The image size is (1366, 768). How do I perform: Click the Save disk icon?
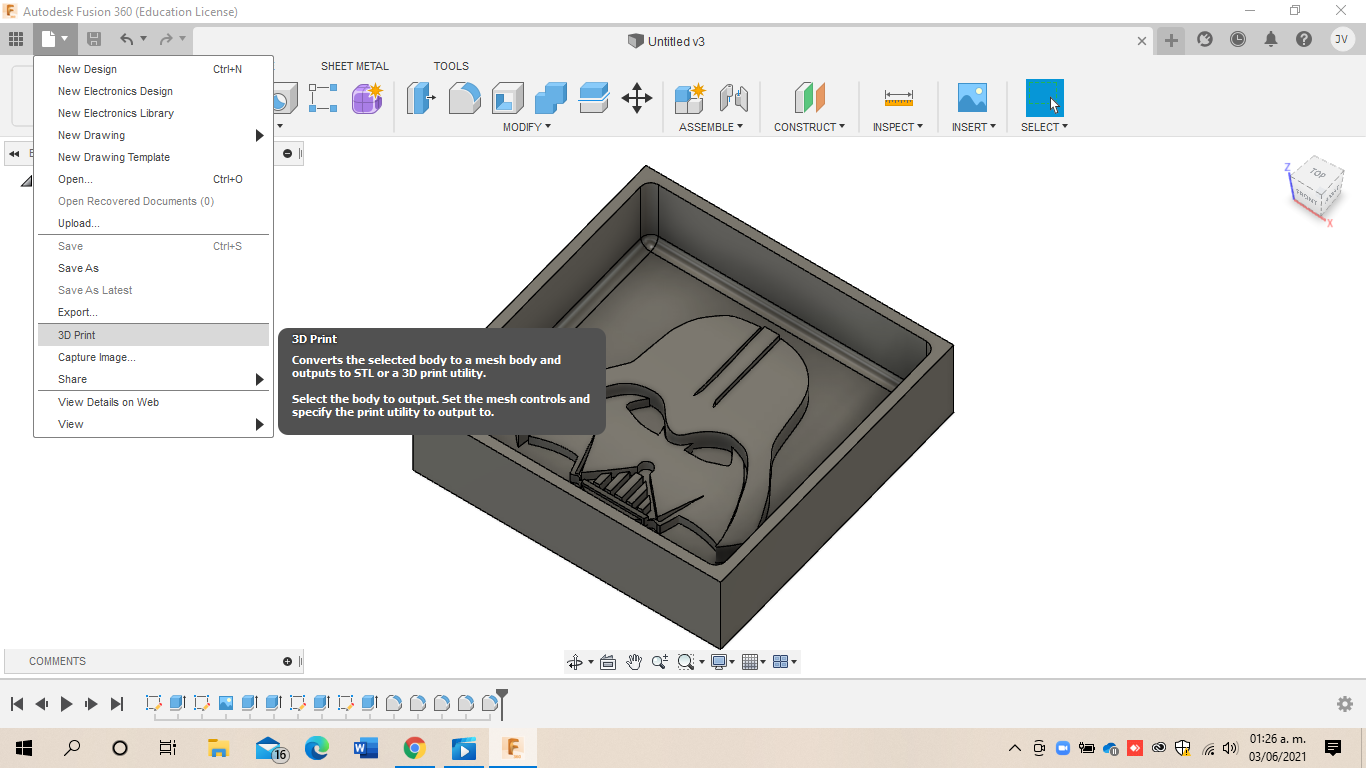94,39
